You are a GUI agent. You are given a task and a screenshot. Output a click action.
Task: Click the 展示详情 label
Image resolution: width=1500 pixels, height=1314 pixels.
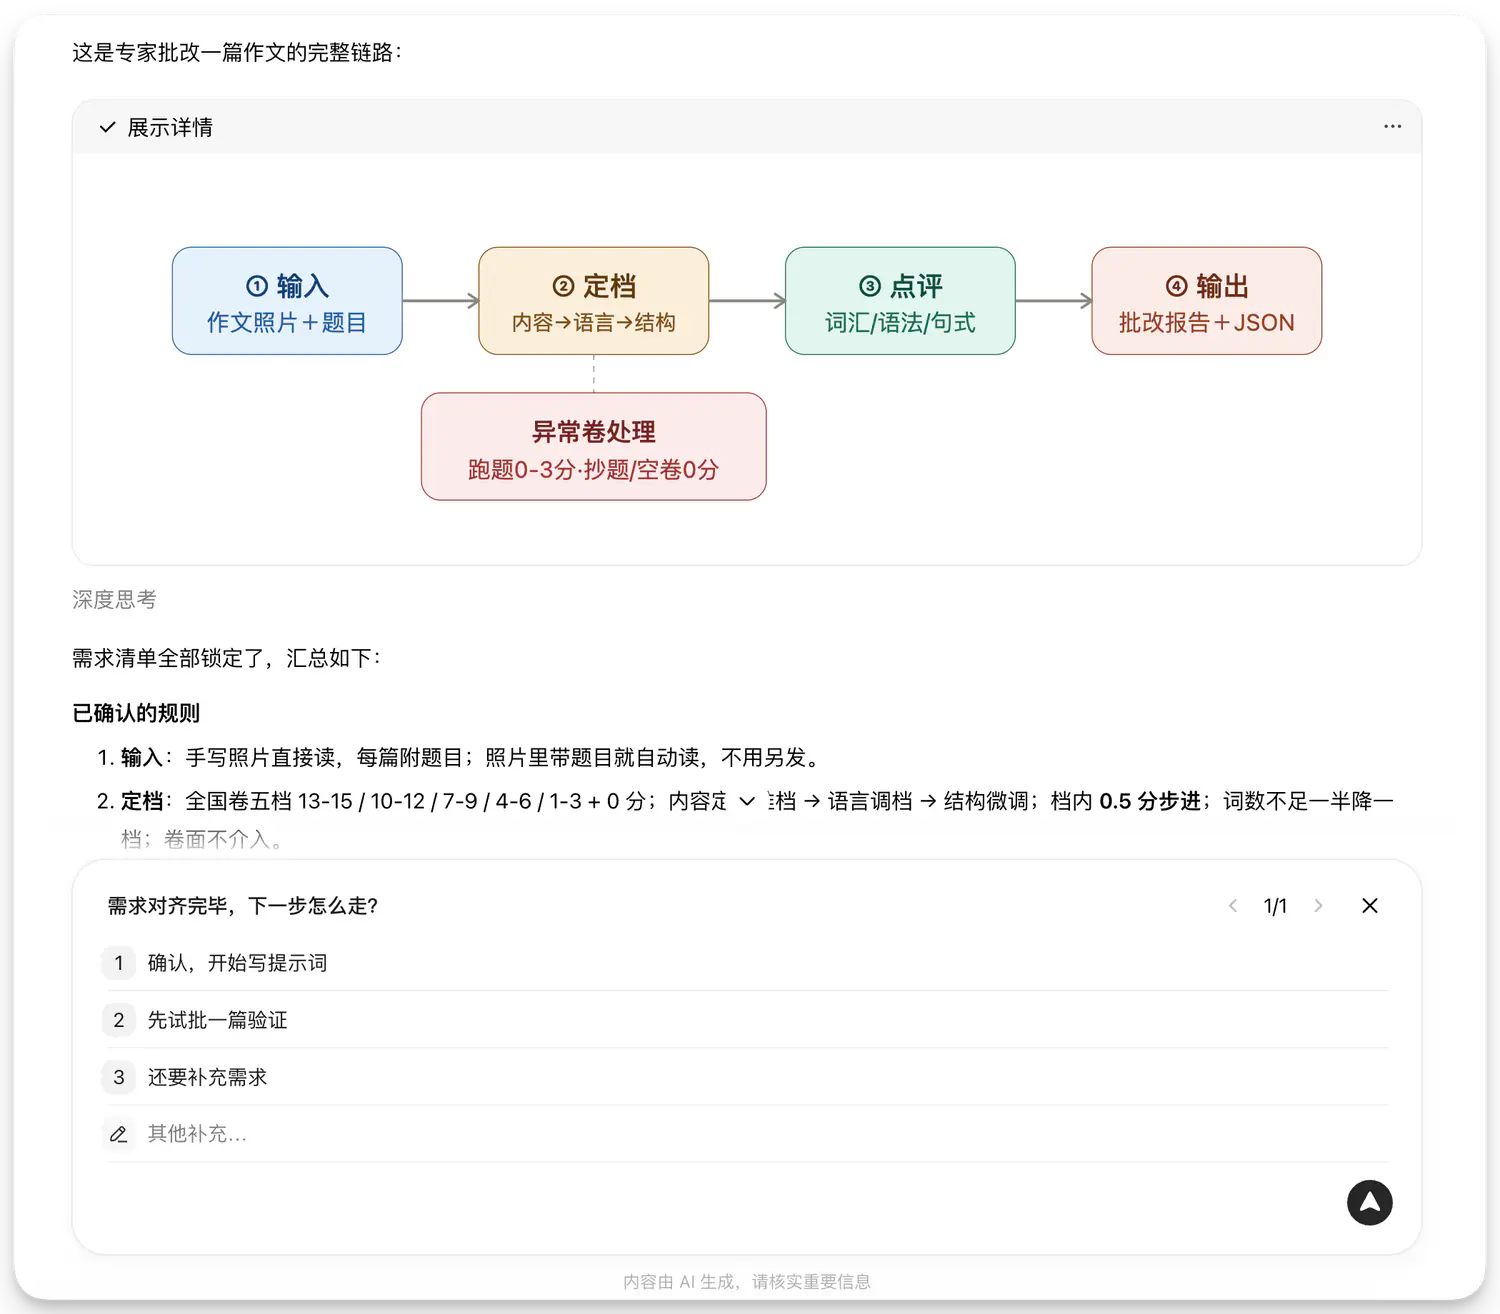point(170,127)
